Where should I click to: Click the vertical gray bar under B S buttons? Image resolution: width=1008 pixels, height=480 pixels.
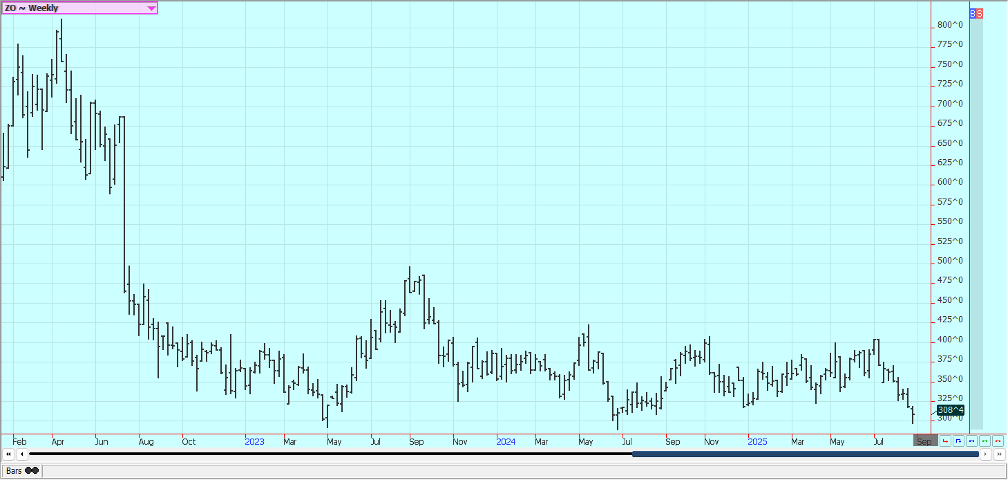pyautogui.click(x=976, y=224)
